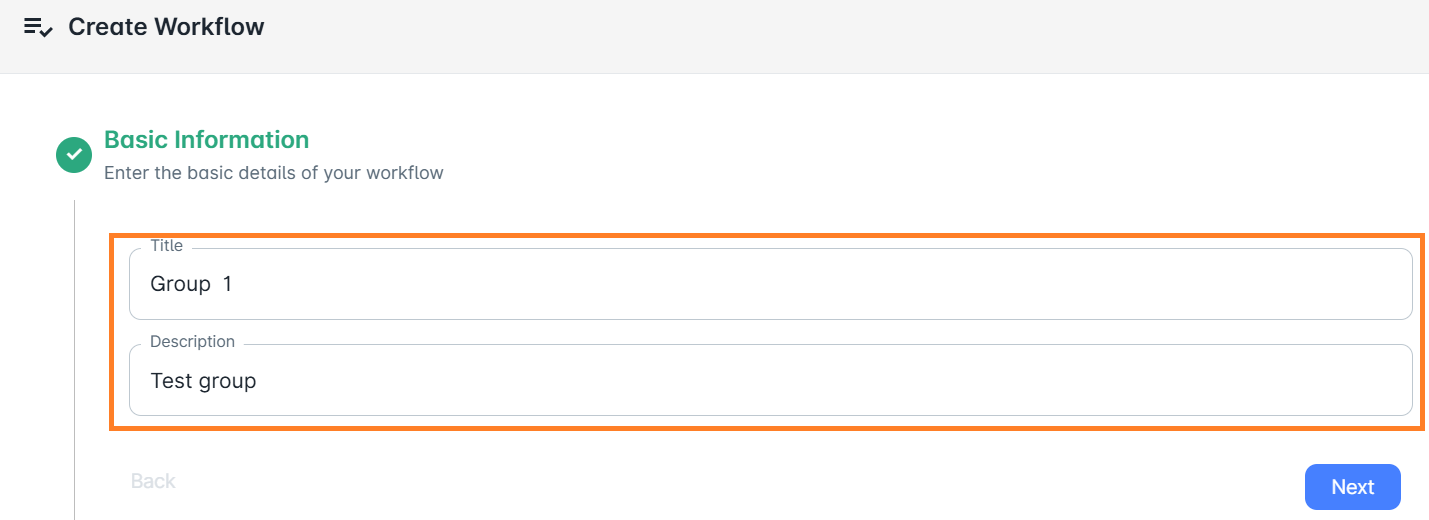Click the word 'workflow' in the subtitle
This screenshot has width=1429, height=520.
404,173
